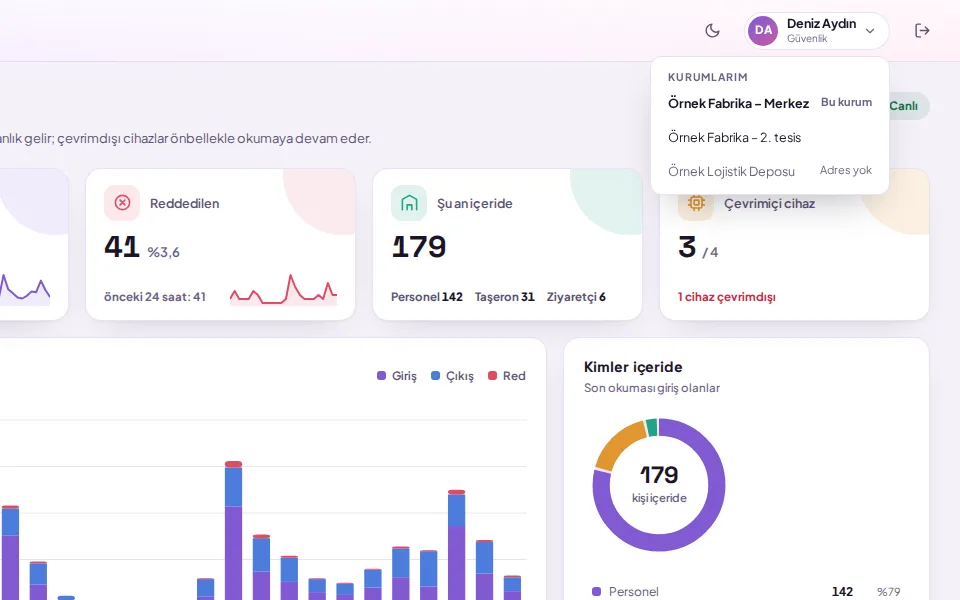Select Örnek Fabrika – Merkez organization

[770, 103]
